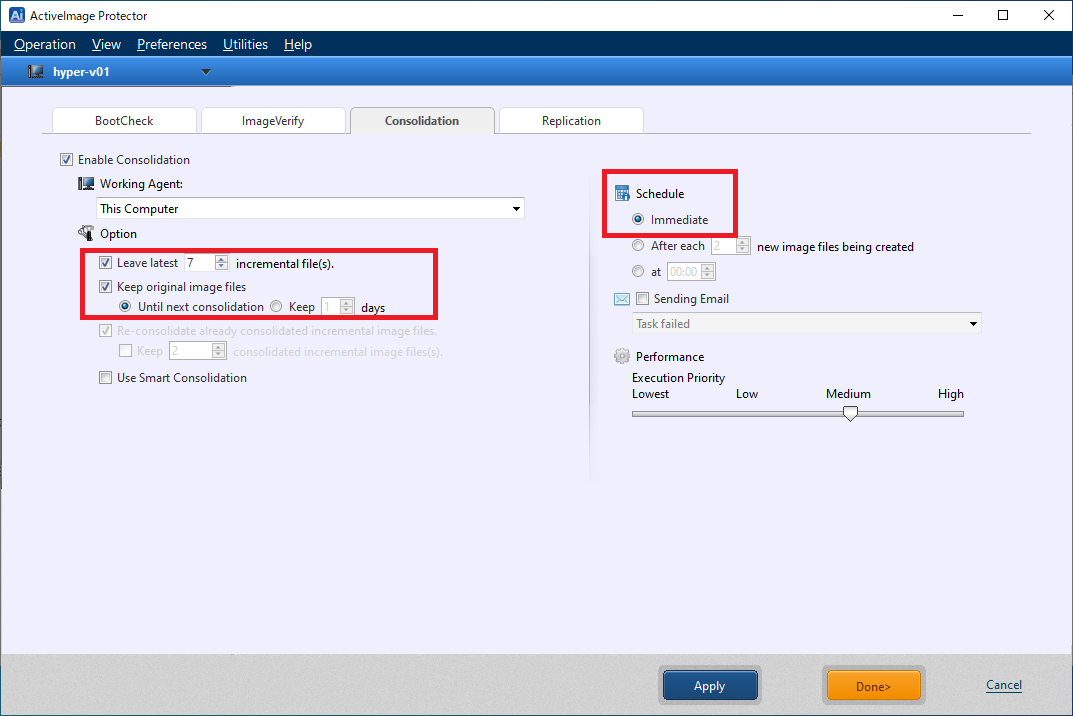This screenshot has height=716, width=1073.
Task: Select Until next consolidation radio
Action: pyautogui.click(x=125, y=306)
